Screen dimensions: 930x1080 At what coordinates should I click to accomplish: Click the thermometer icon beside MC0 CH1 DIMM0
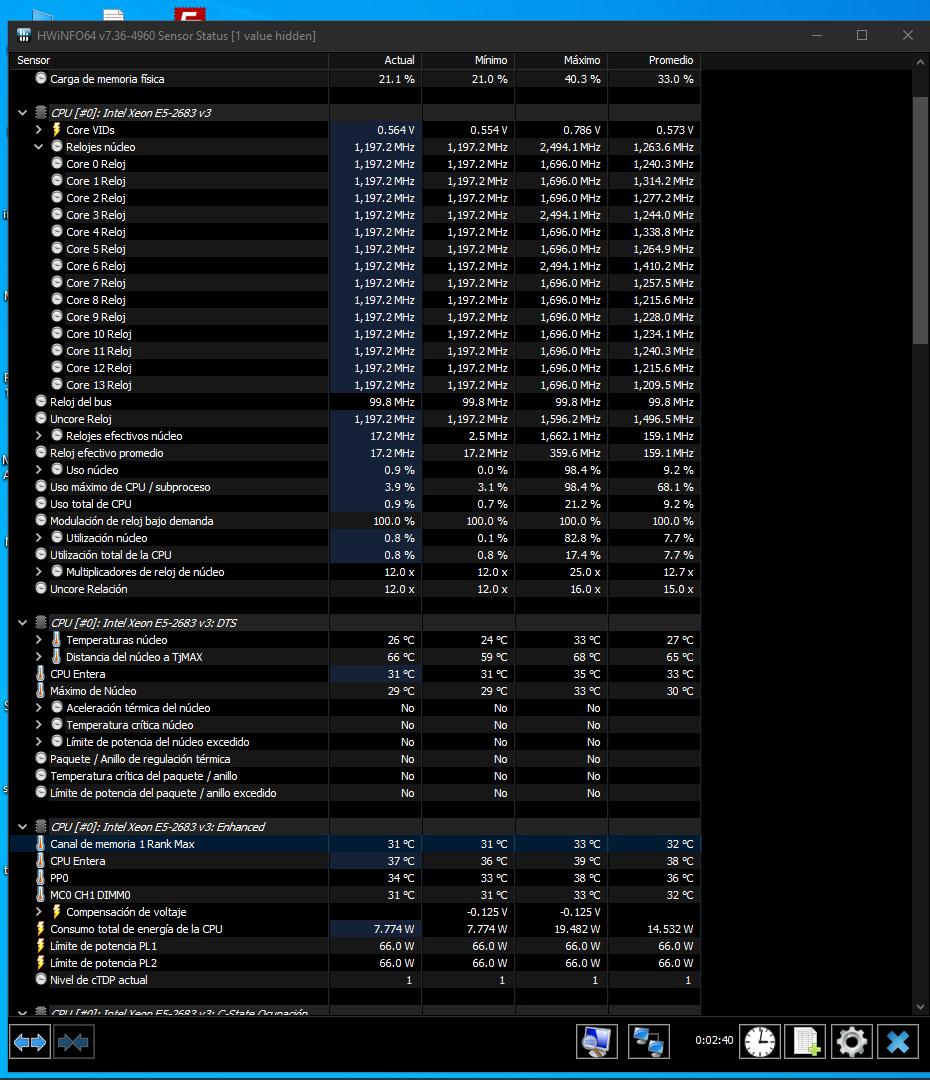click(41, 895)
